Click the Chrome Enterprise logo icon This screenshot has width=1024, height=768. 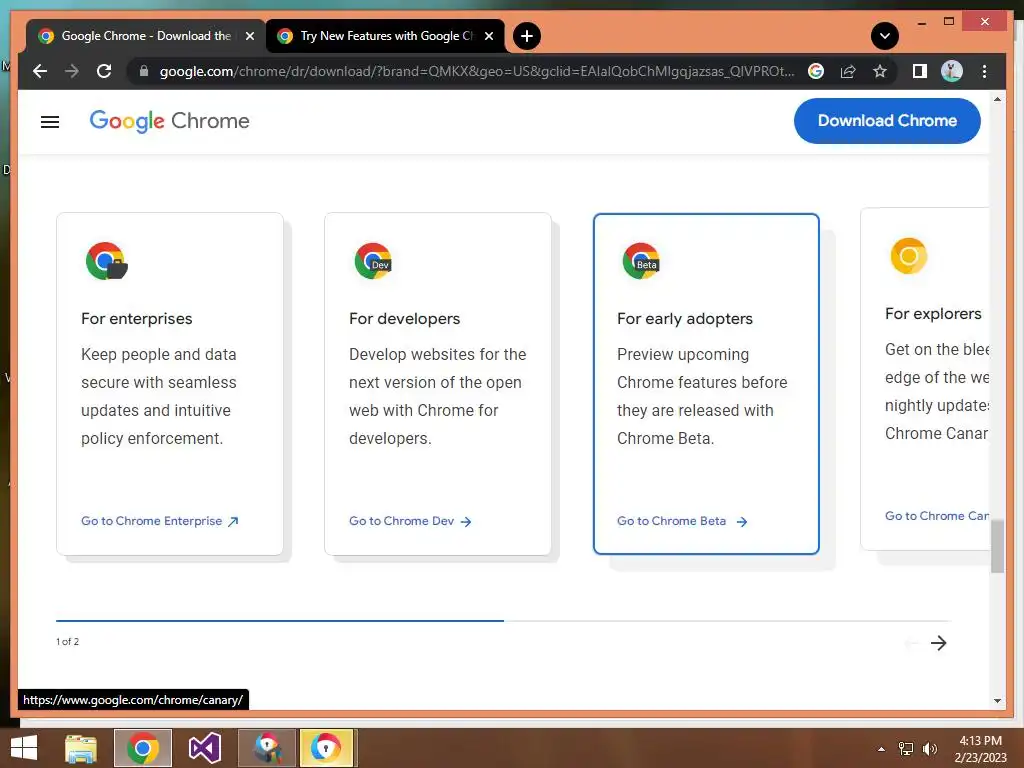(106, 261)
